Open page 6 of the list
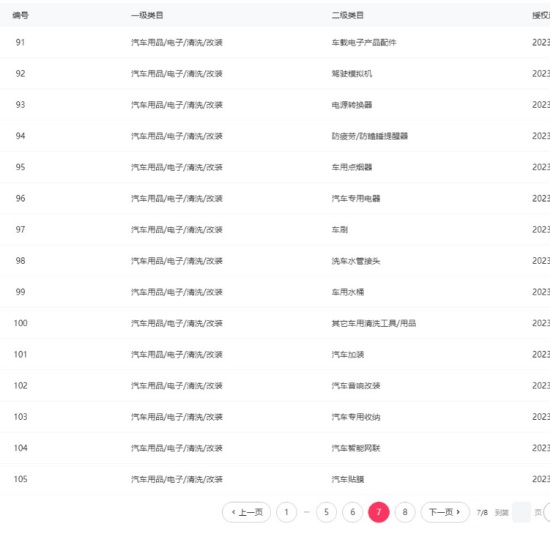550x534 pixels. 353,512
